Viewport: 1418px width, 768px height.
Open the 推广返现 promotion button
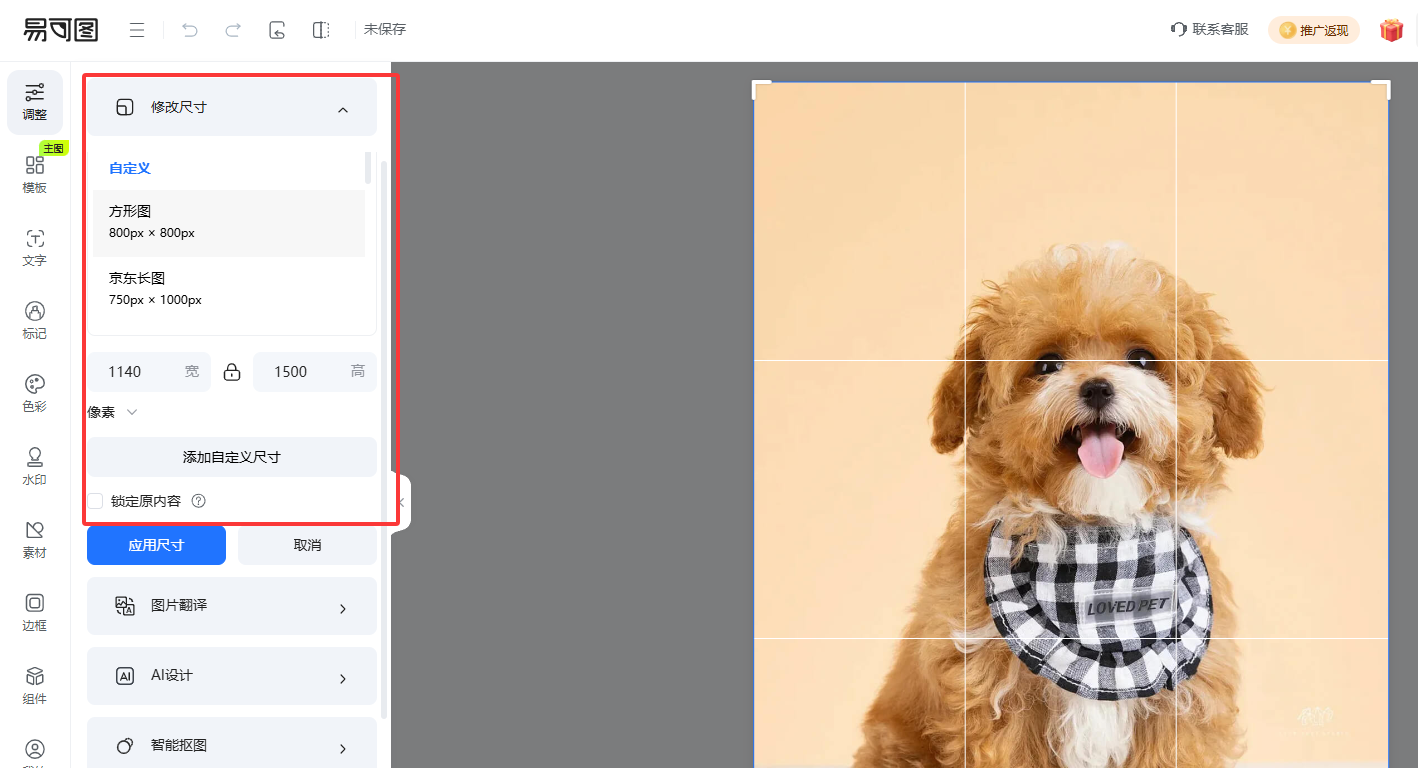coord(1314,30)
